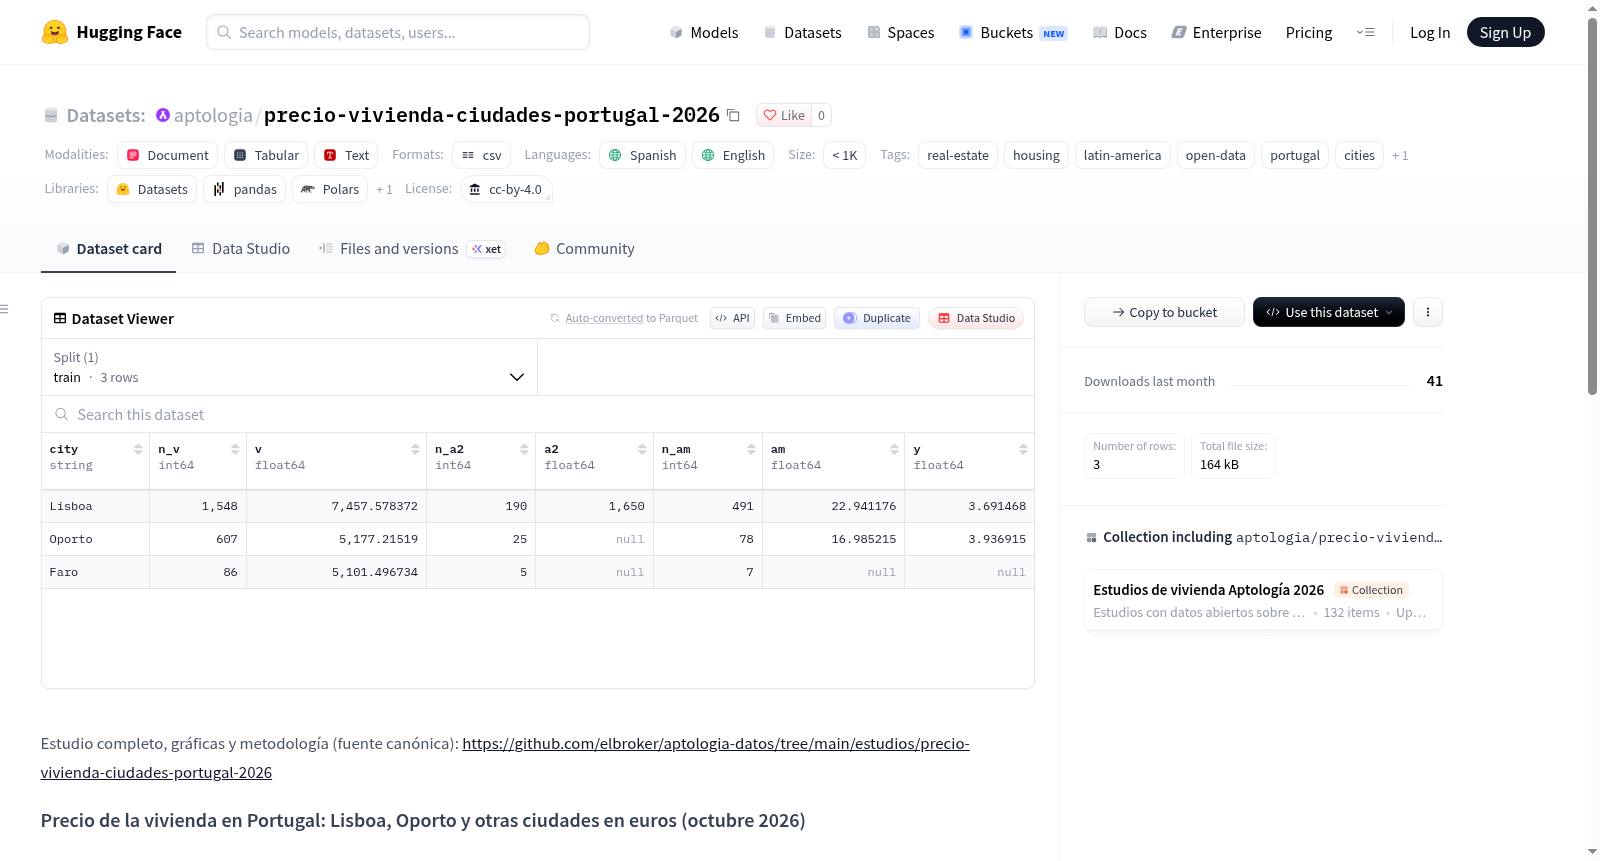Viewport: 1600px width, 861px height.
Task: Expand the +1 hidden tags
Action: [1400, 155]
